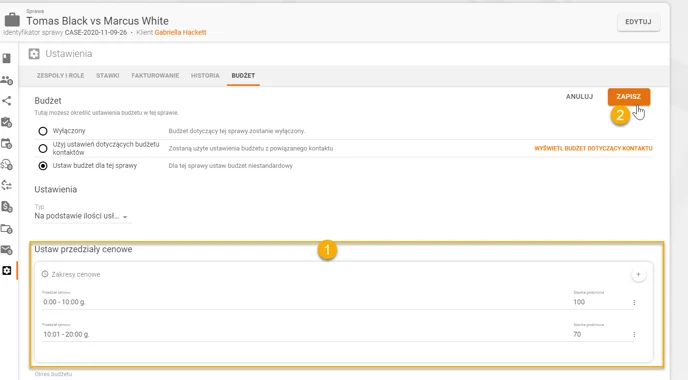Open the tasks clipboard sidebar icon

tap(7, 122)
